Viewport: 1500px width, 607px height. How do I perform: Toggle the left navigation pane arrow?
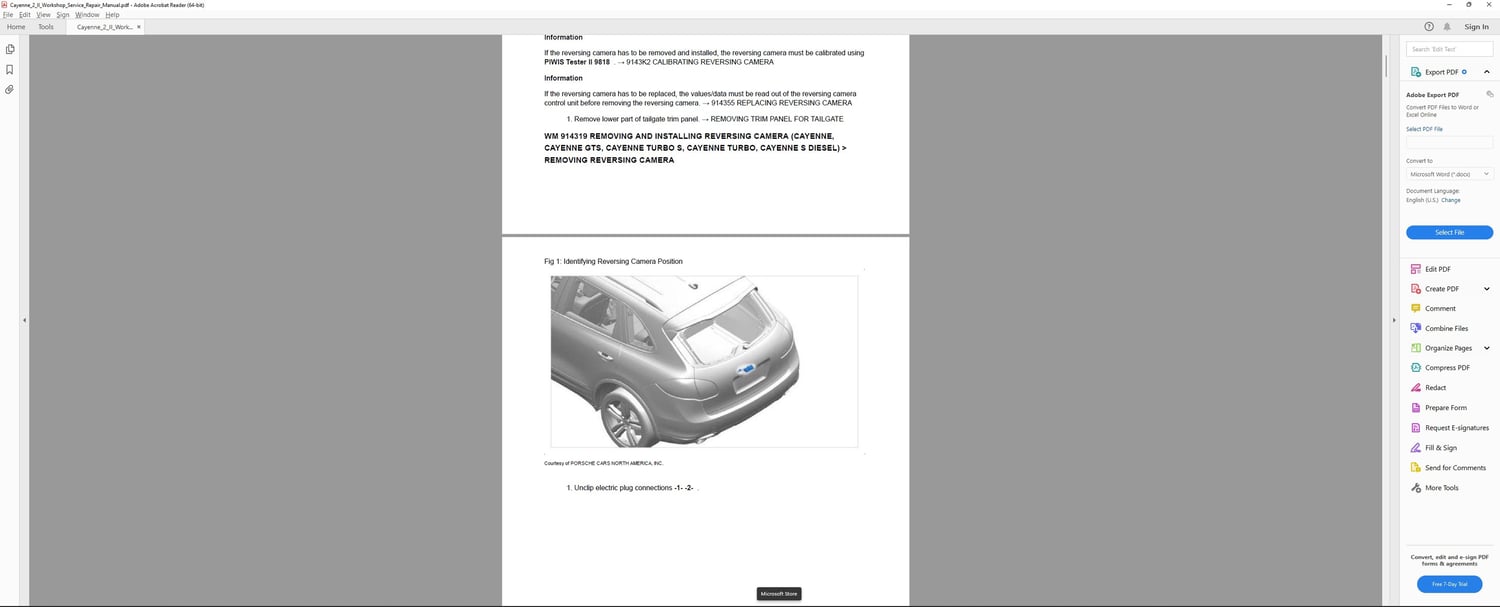(24, 320)
